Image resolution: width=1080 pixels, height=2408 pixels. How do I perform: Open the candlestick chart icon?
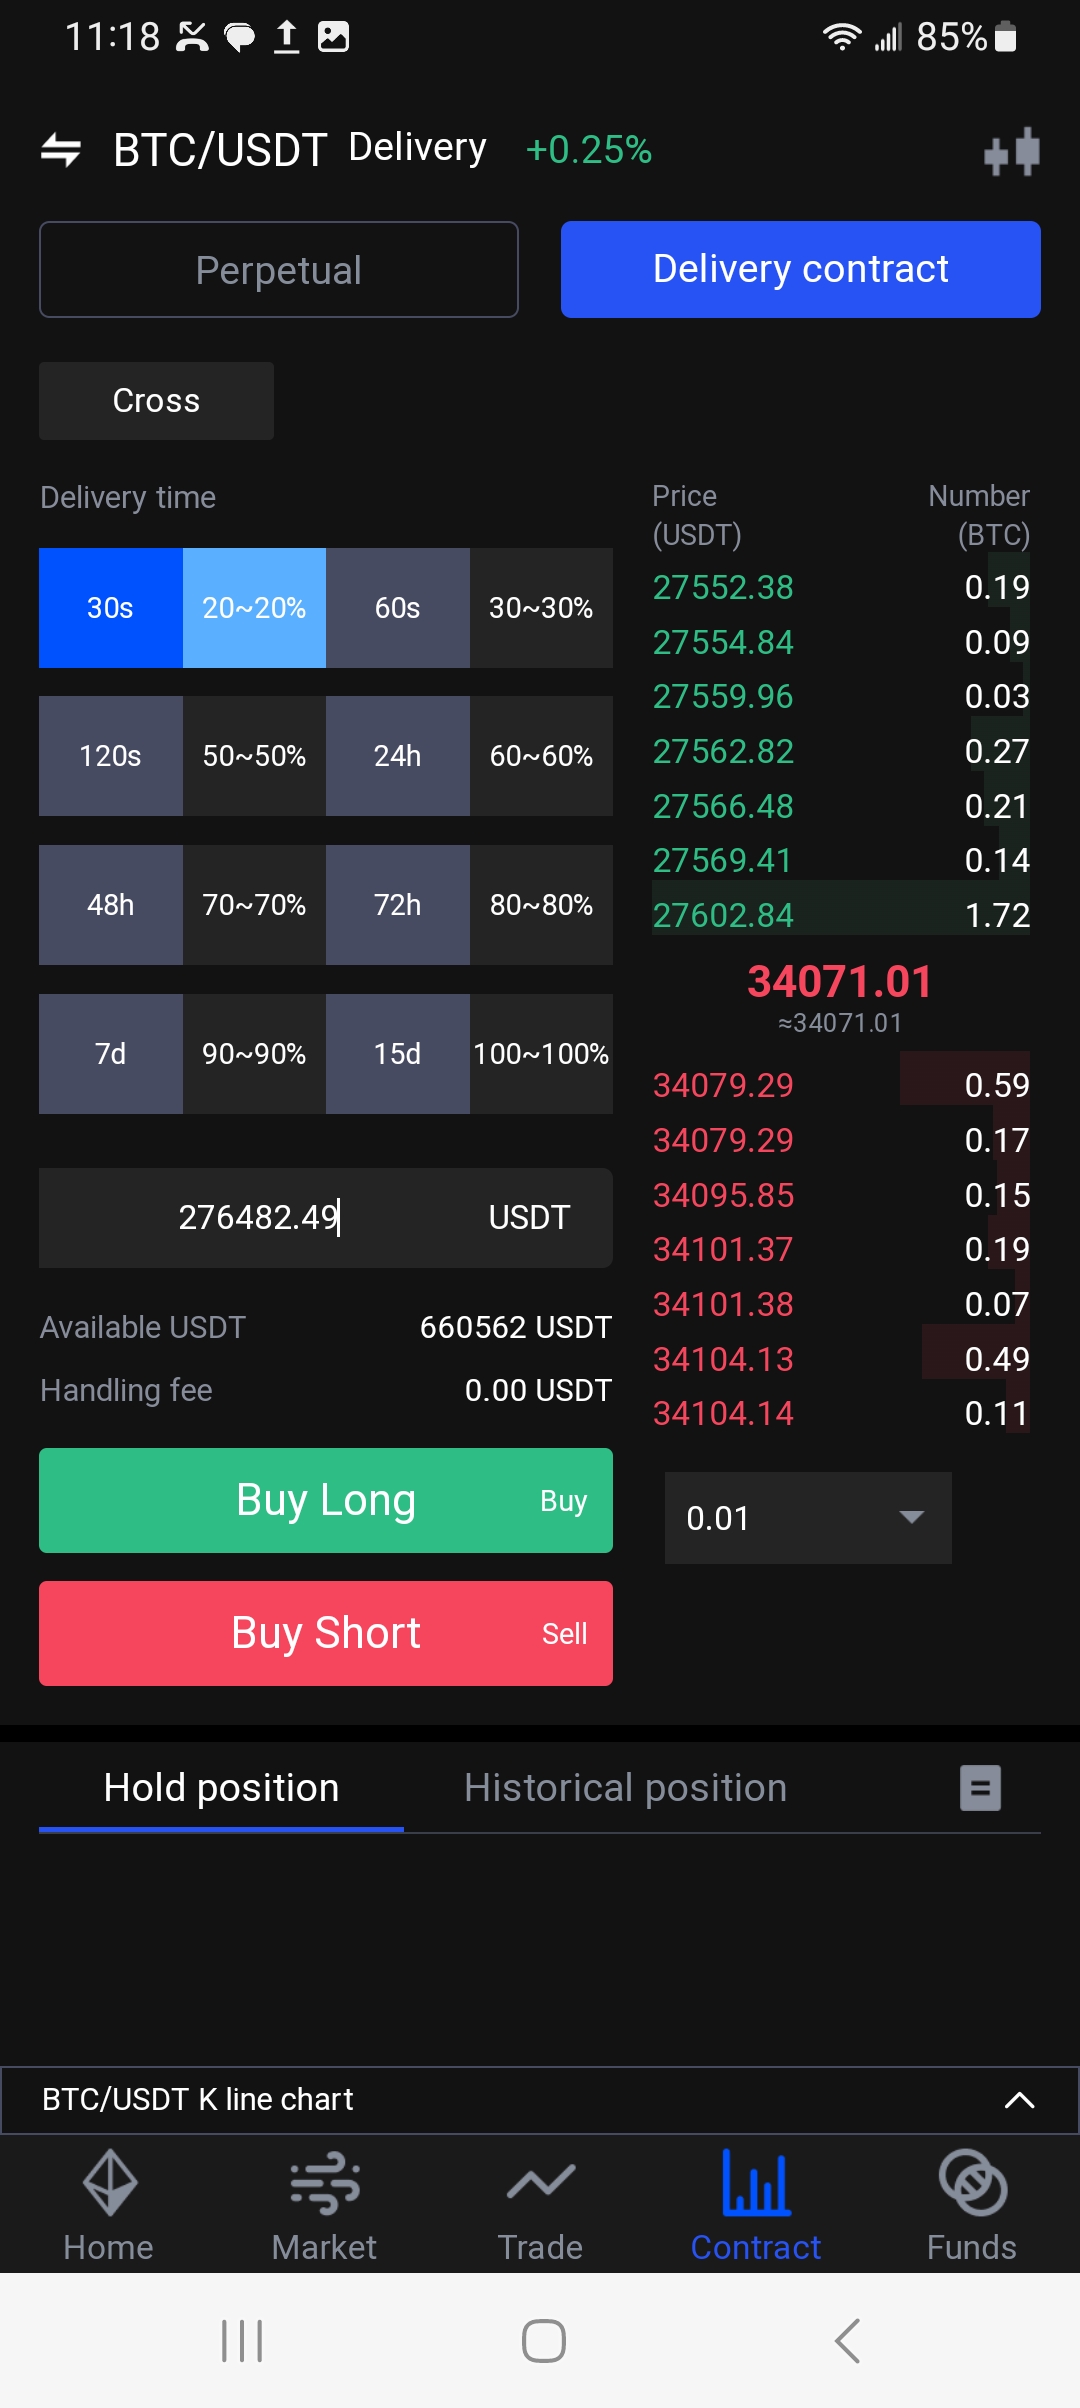(1012, 152)
